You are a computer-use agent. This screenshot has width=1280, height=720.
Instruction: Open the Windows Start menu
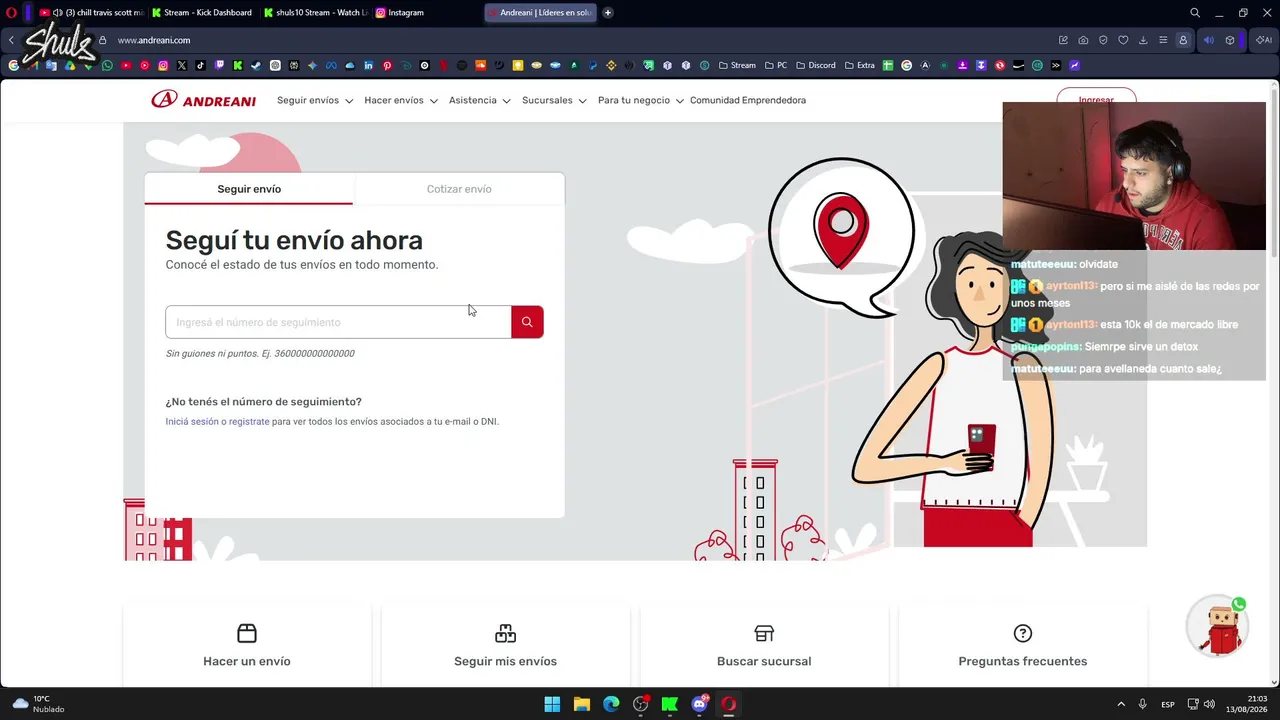(552, 704)
